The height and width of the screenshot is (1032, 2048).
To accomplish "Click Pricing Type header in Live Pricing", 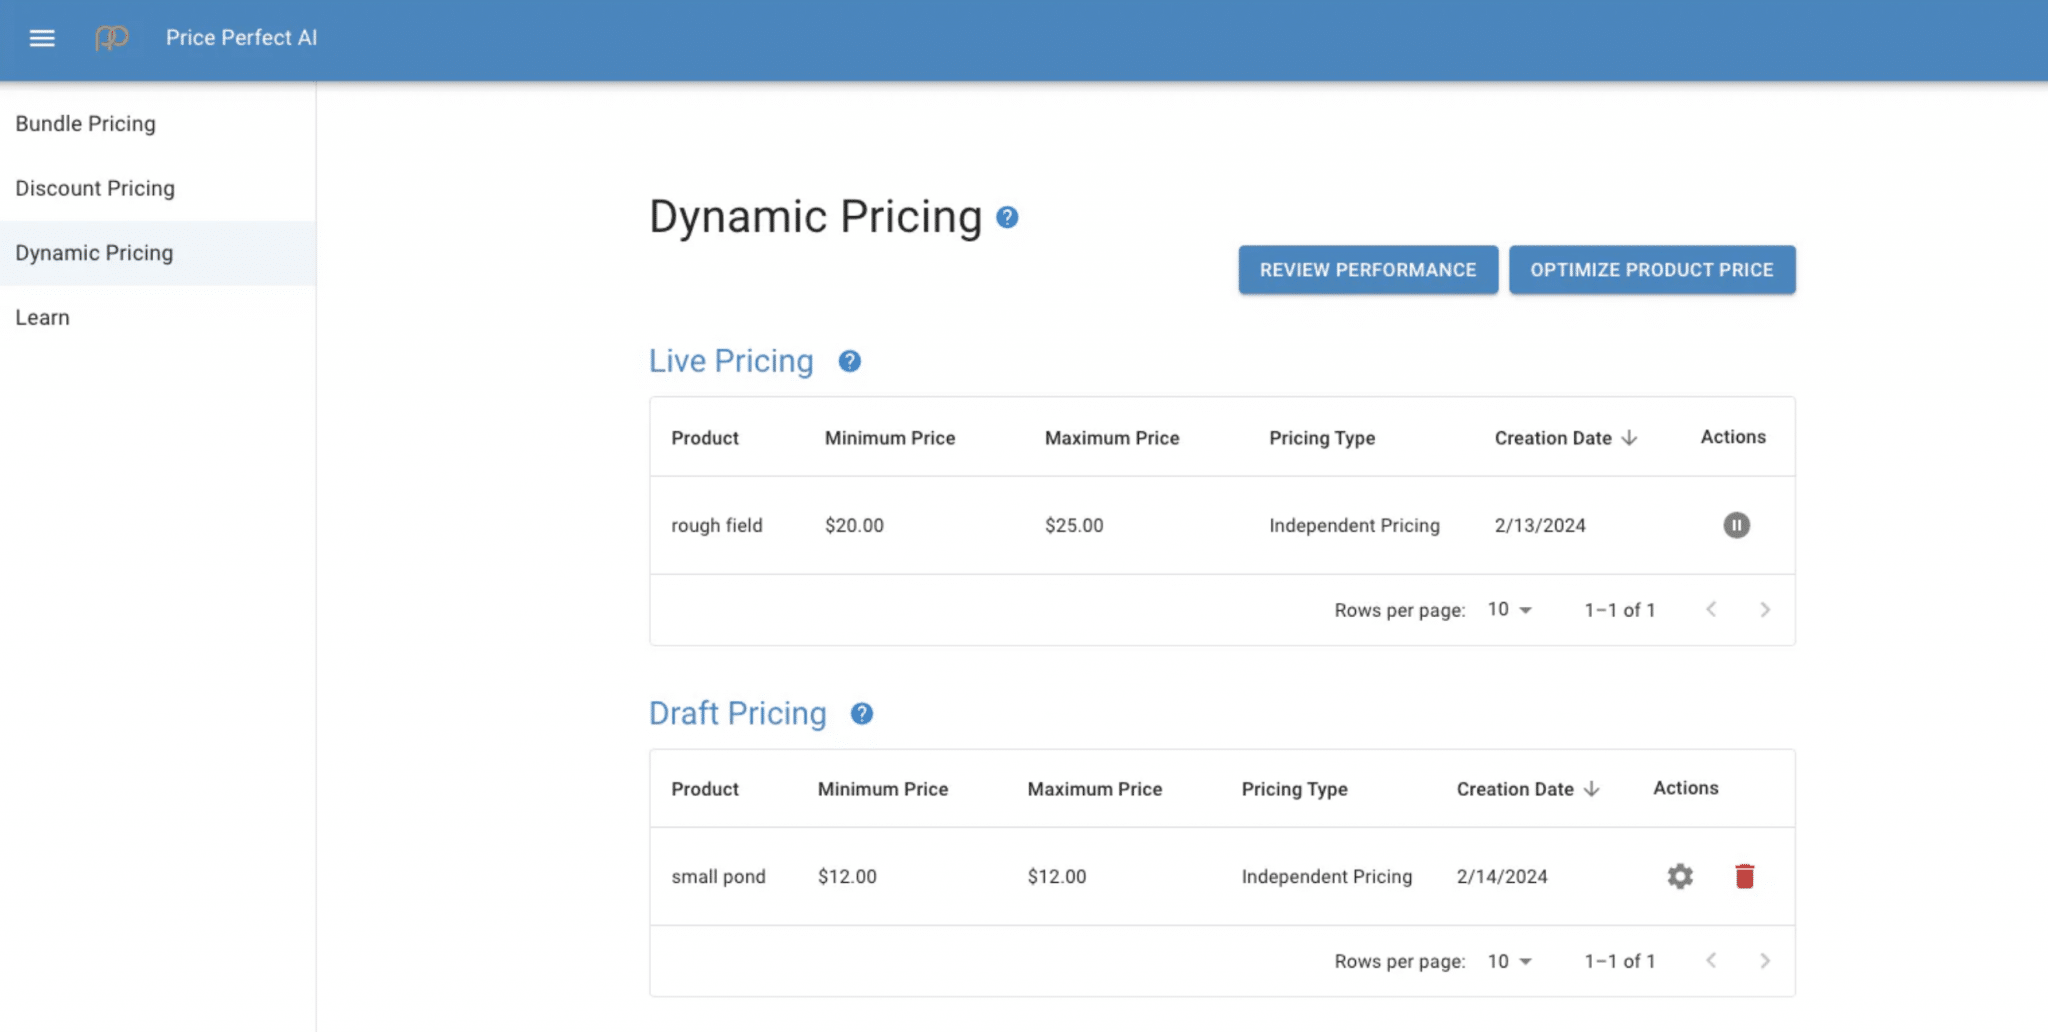I will click(1322, 438).
